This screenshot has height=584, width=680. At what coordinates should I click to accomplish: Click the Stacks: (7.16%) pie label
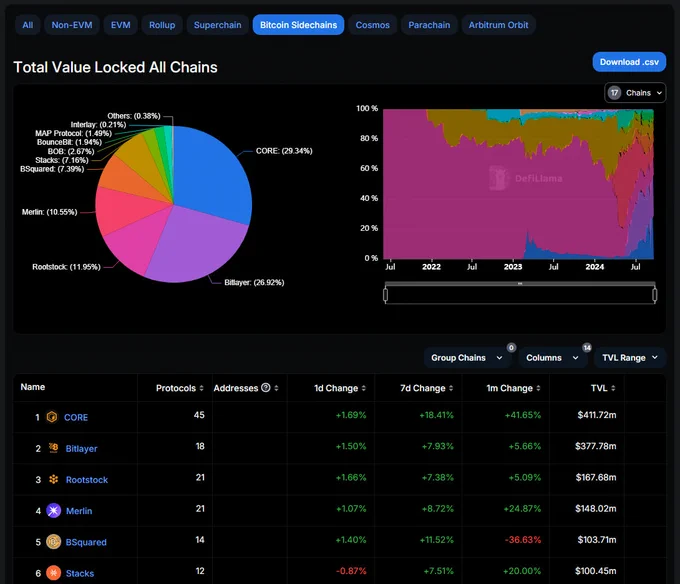click(x=62, y=160)
